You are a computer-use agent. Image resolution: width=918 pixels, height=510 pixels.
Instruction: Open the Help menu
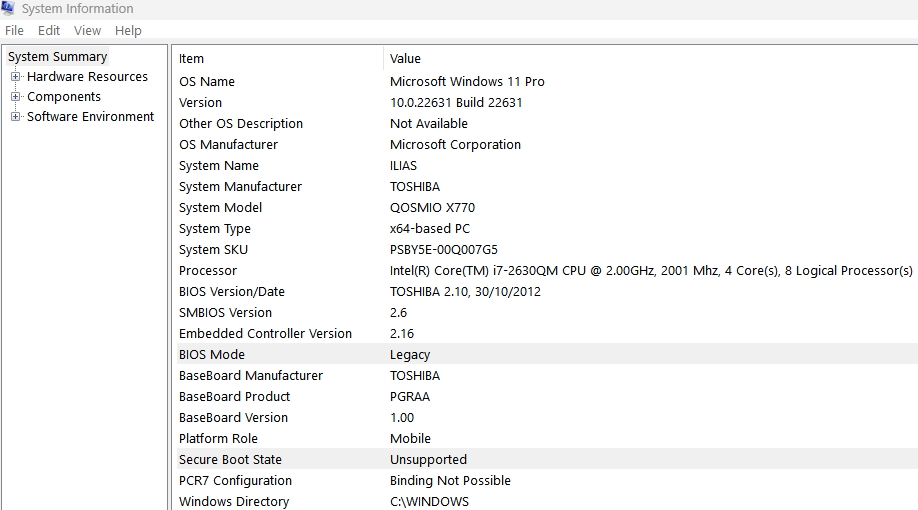tap(128, 30)
